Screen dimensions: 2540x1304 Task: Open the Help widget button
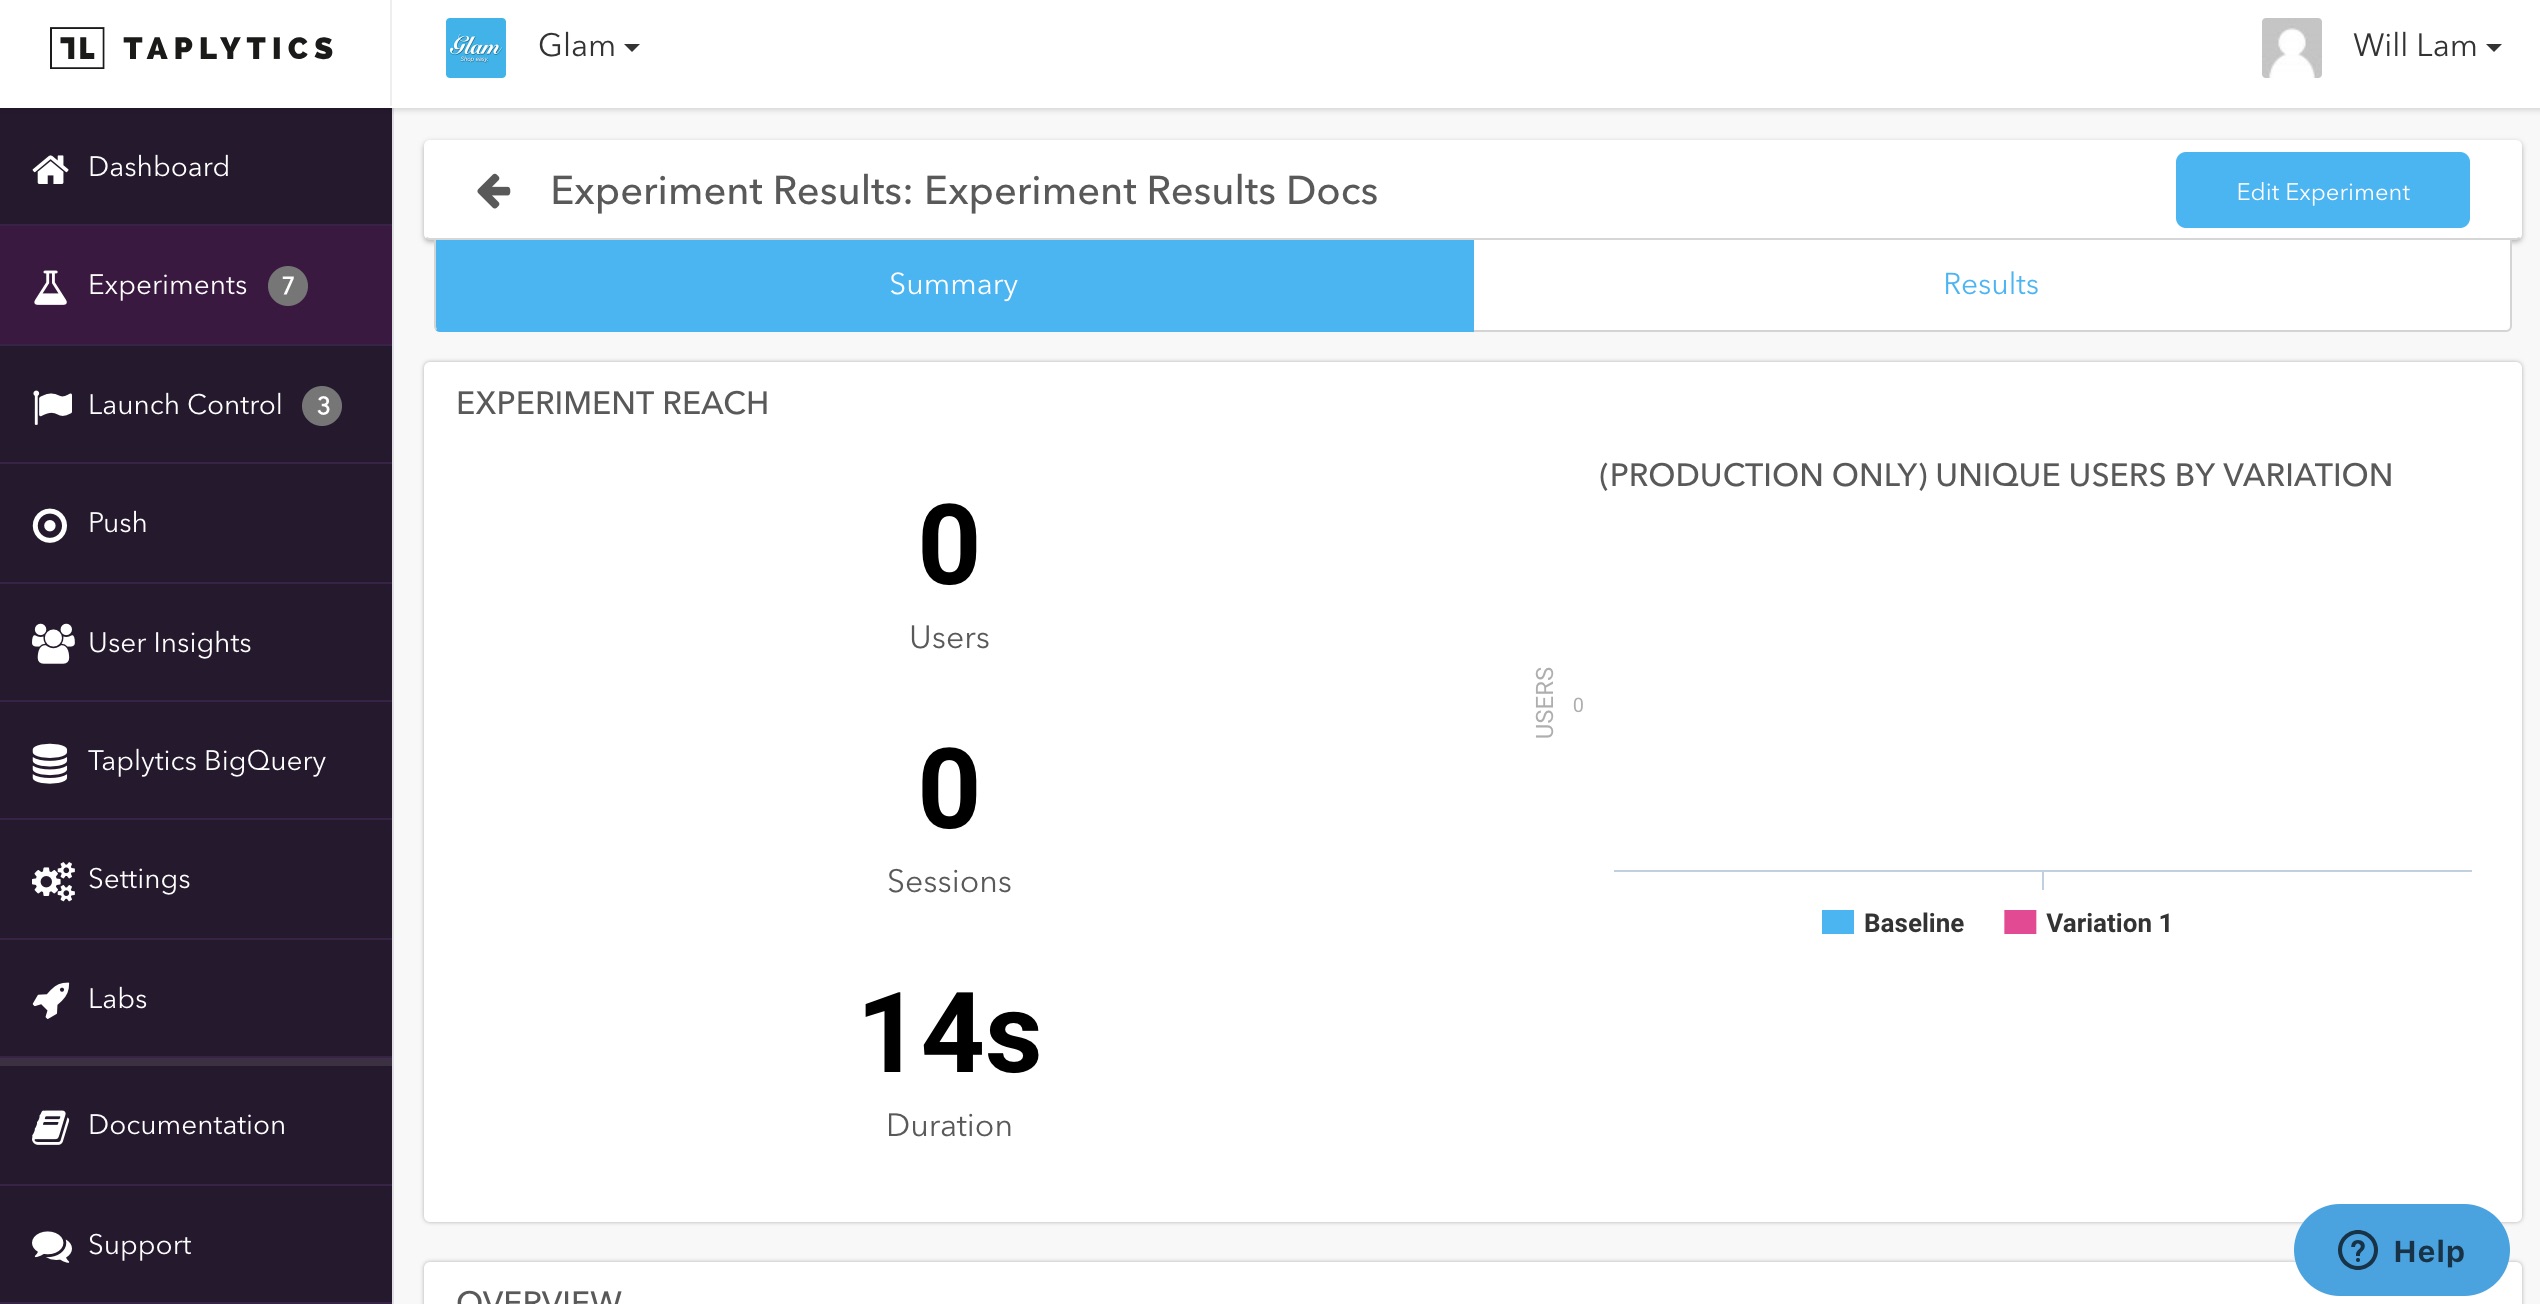[x=2400, y=1250]
